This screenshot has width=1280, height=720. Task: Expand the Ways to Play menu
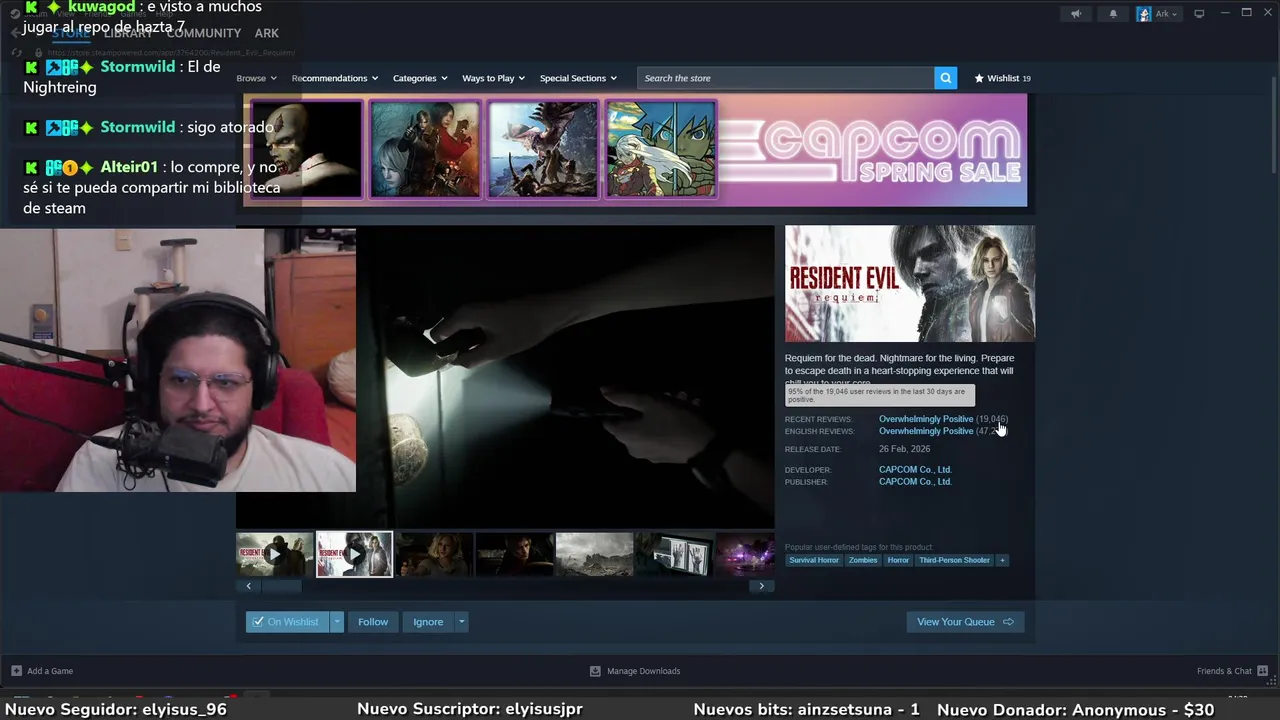(493, 78)
